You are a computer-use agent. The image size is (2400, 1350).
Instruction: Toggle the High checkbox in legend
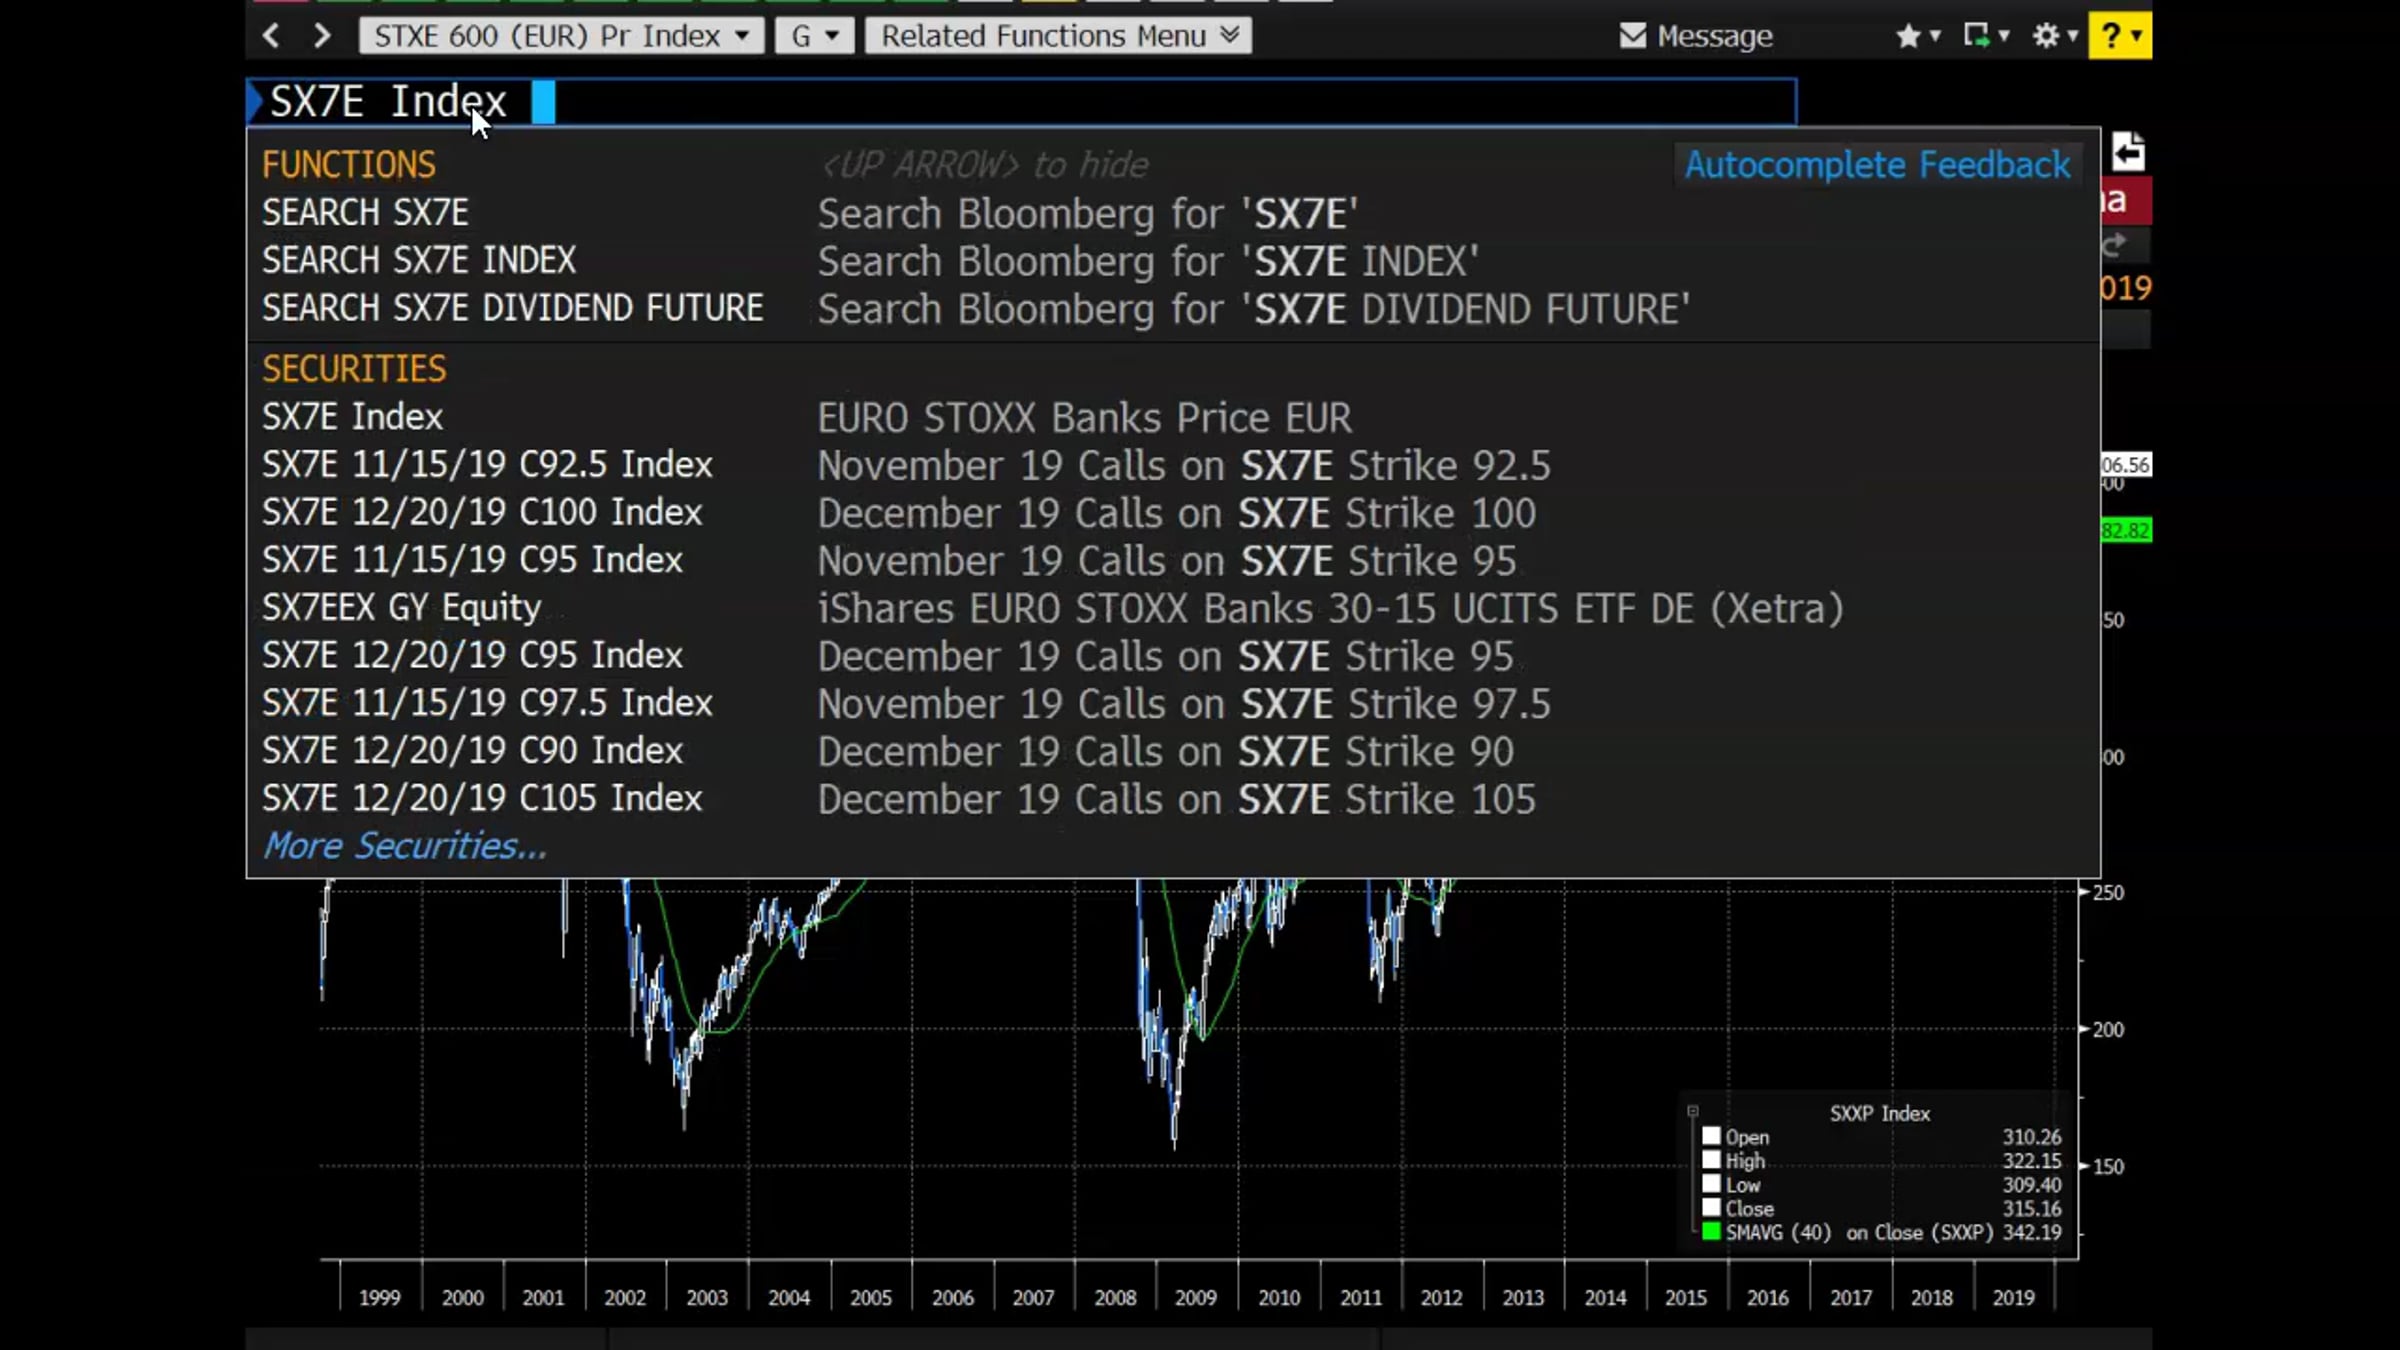(1711, 1161)
